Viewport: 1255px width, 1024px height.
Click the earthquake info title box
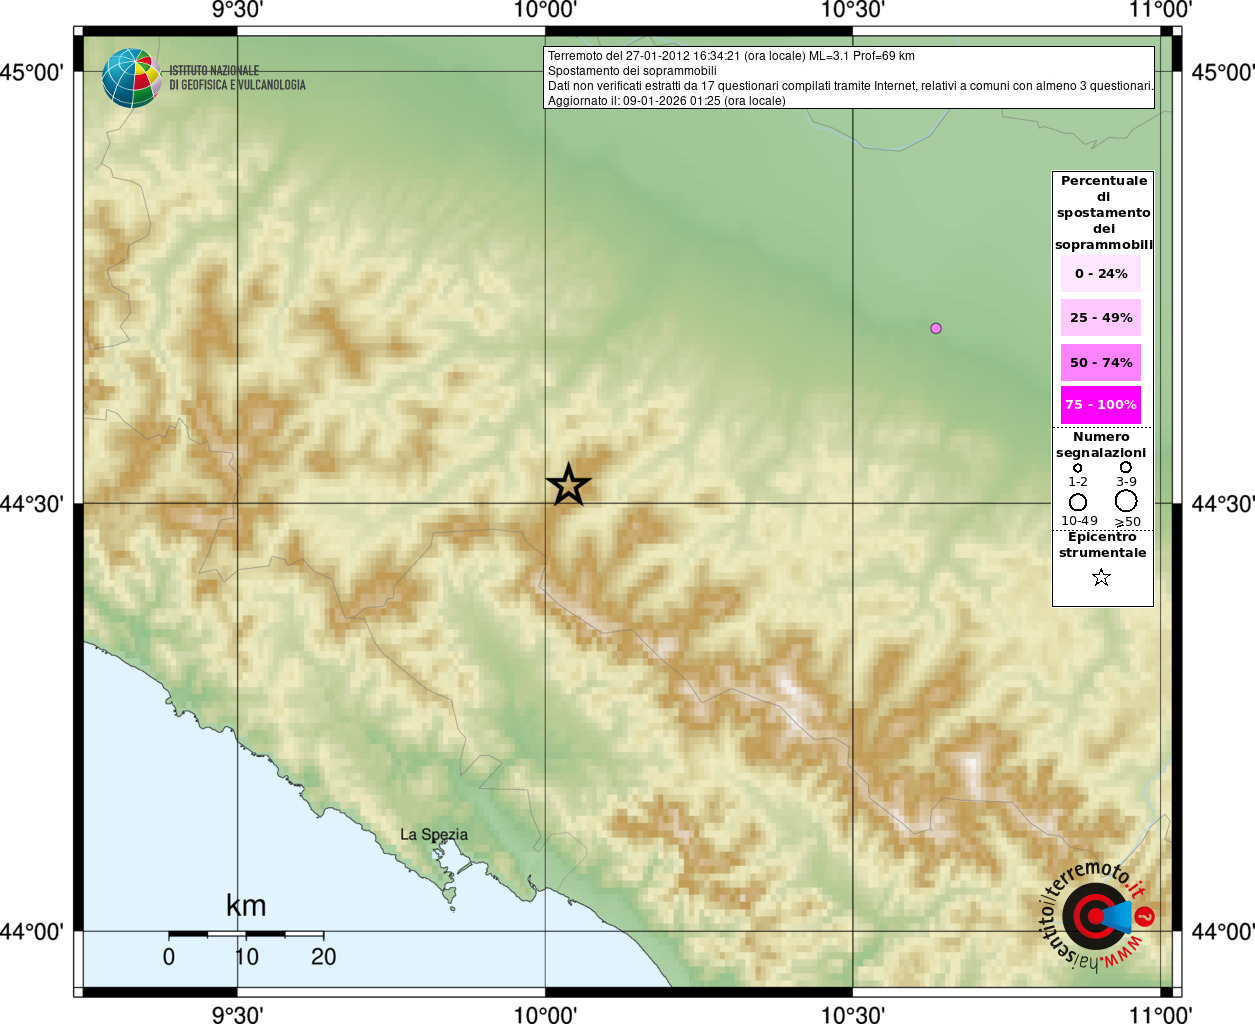coord(849,78)
